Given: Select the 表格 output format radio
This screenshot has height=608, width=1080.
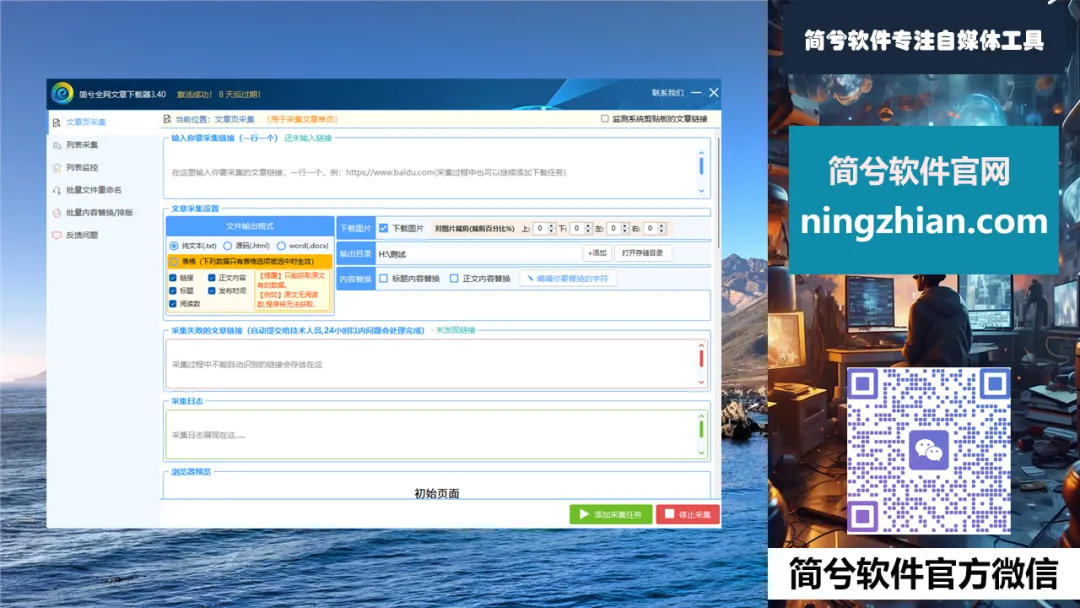Looking at the screenshot, I should [174, 262].
